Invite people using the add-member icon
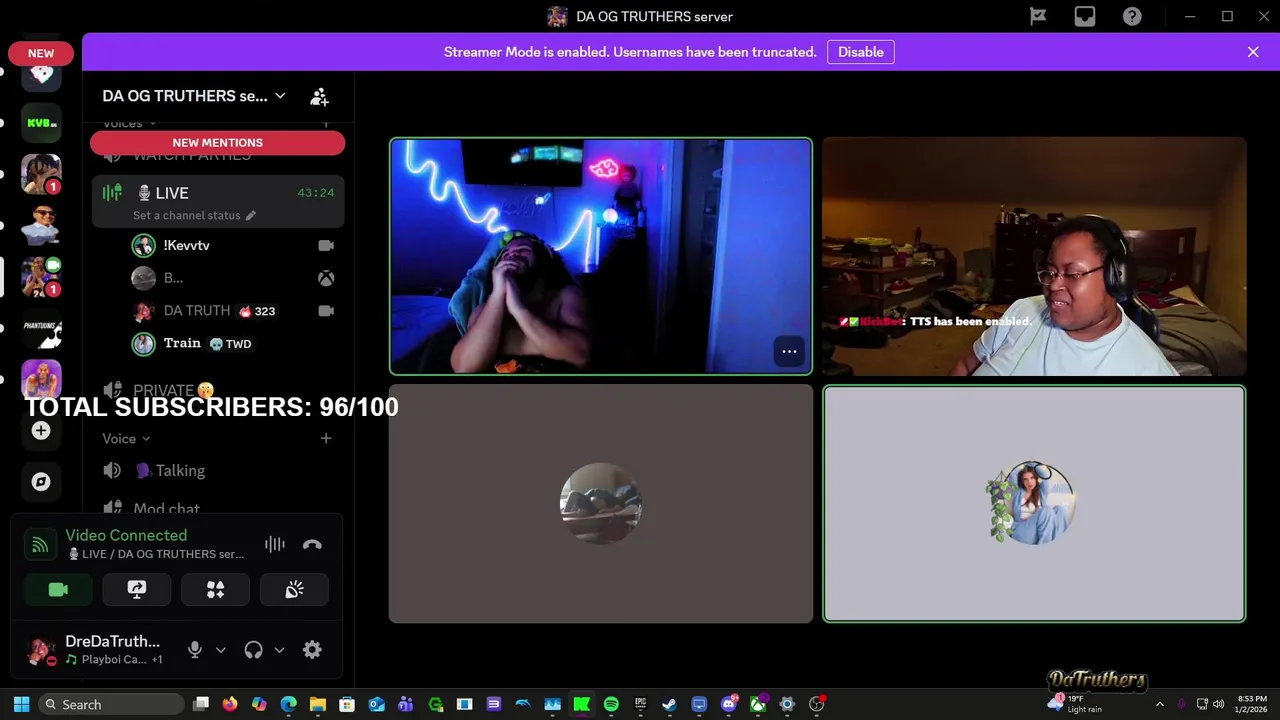 [x=319, y=96]
